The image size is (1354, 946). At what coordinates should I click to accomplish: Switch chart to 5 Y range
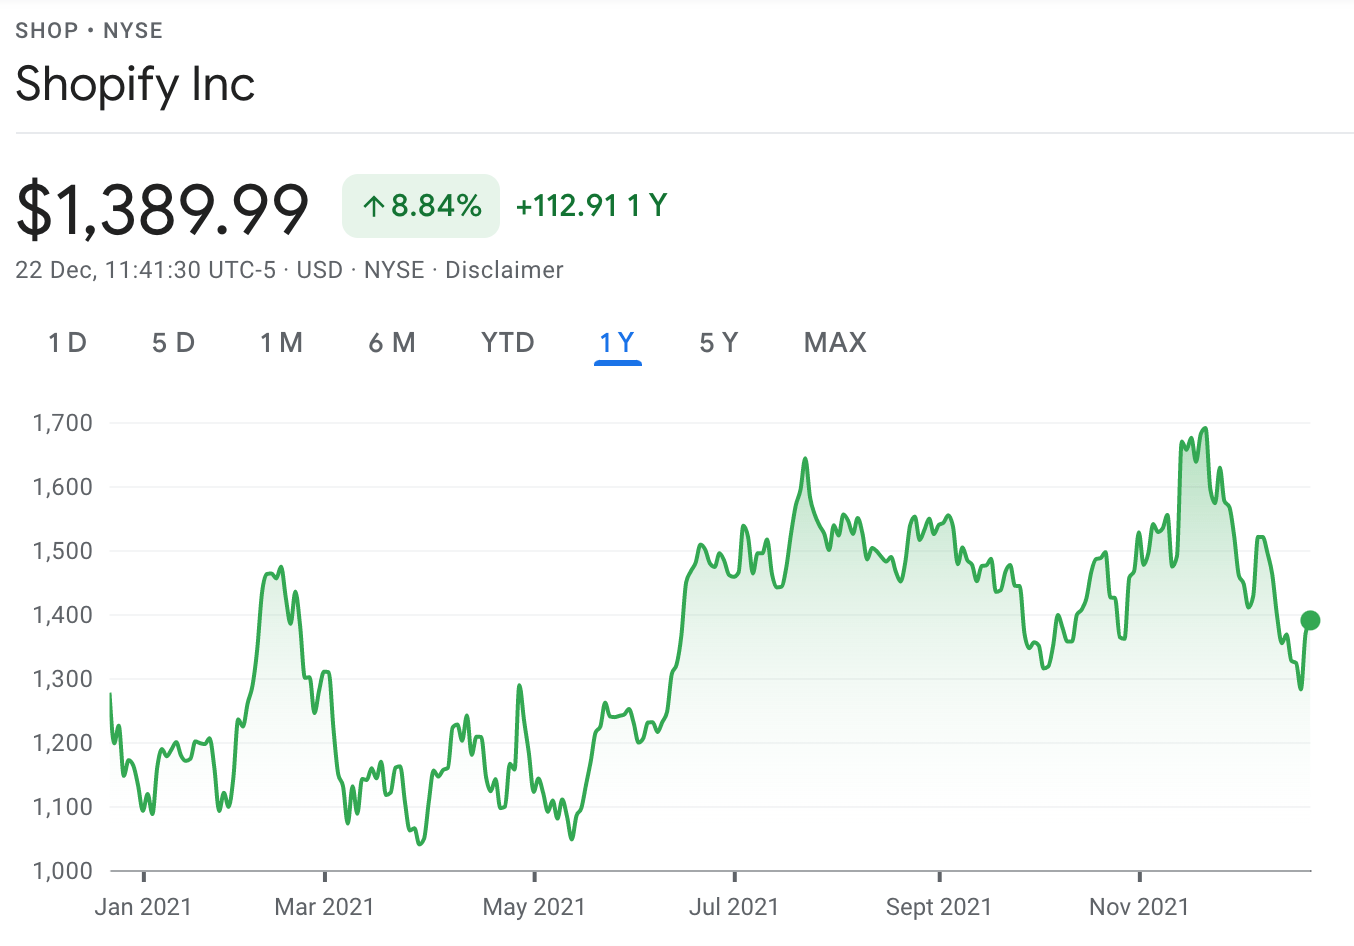coord(719,343)
